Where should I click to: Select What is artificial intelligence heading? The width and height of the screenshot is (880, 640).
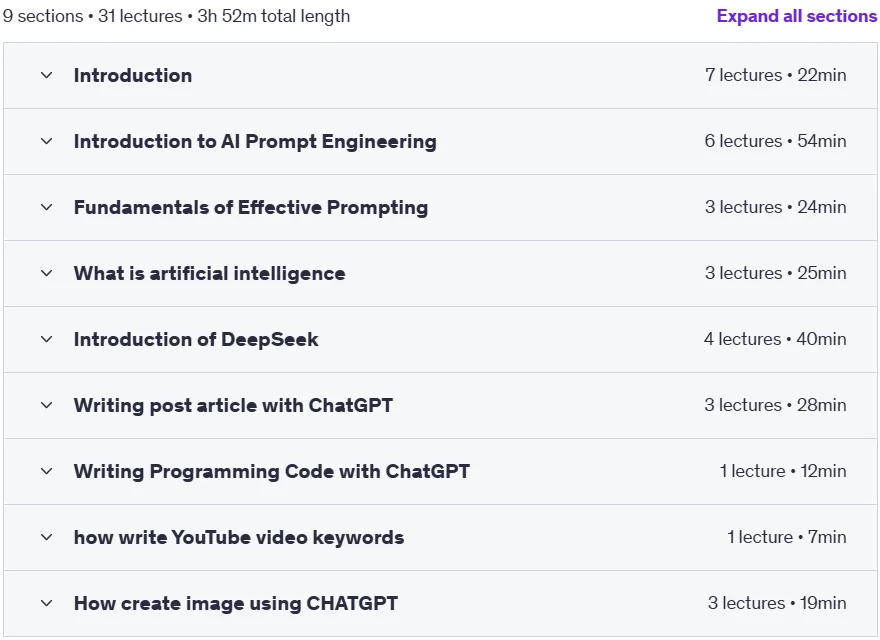209,273
